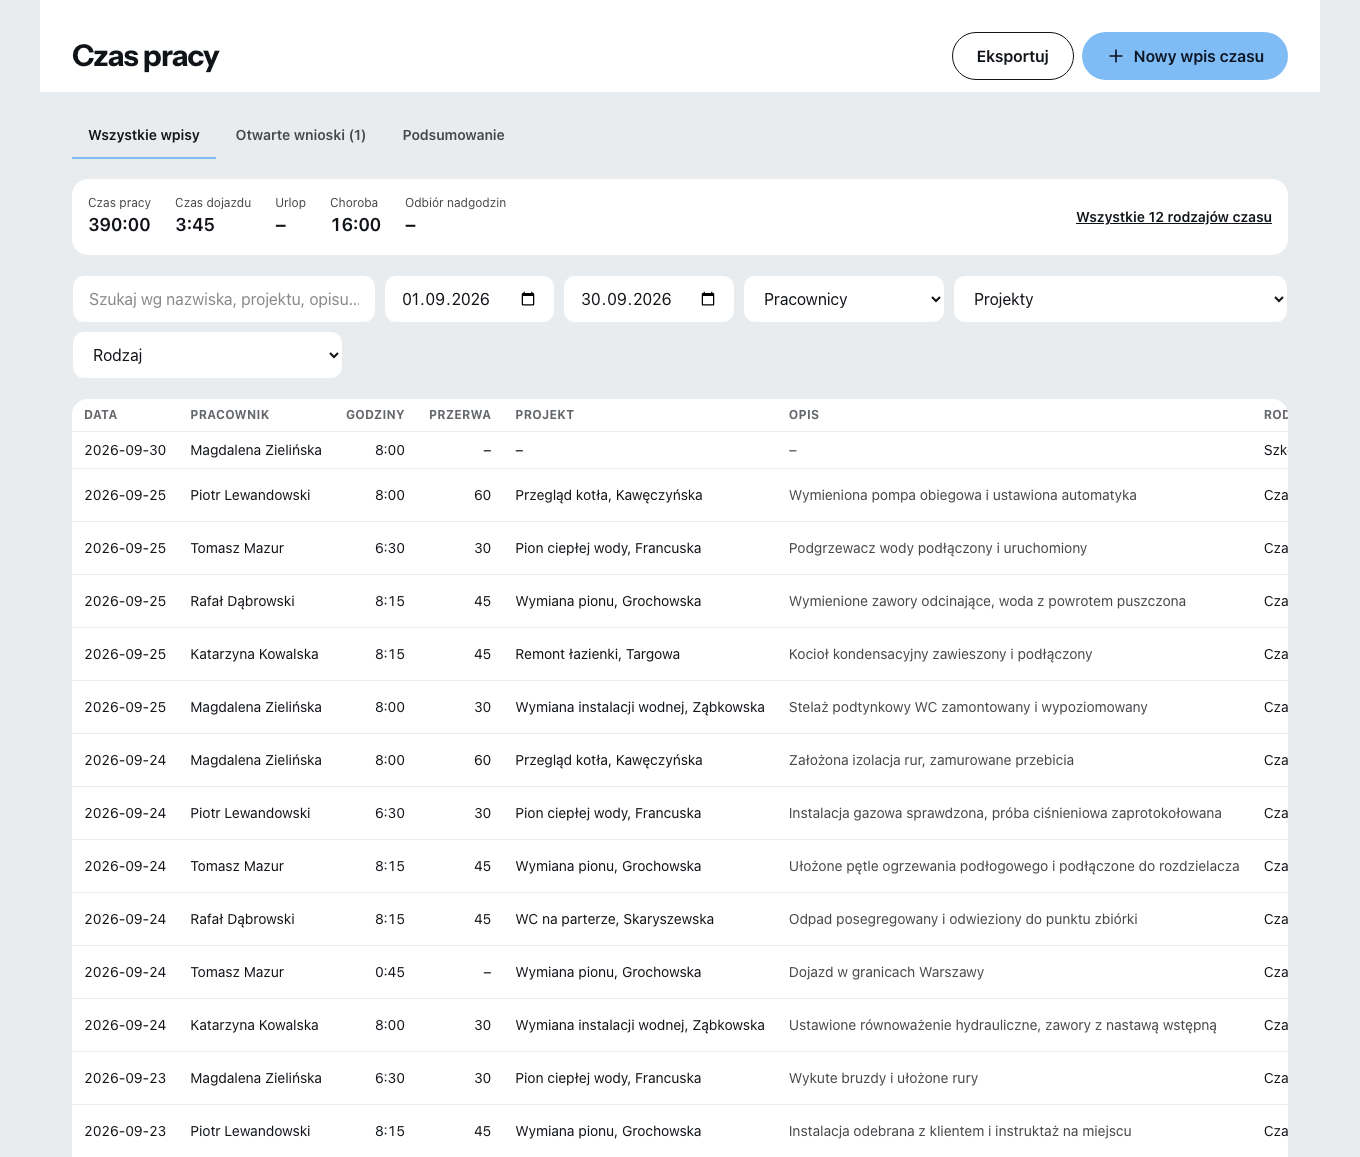
Task: Click description Wykute bruzdy i ułożone rury
Action: 883,1078
